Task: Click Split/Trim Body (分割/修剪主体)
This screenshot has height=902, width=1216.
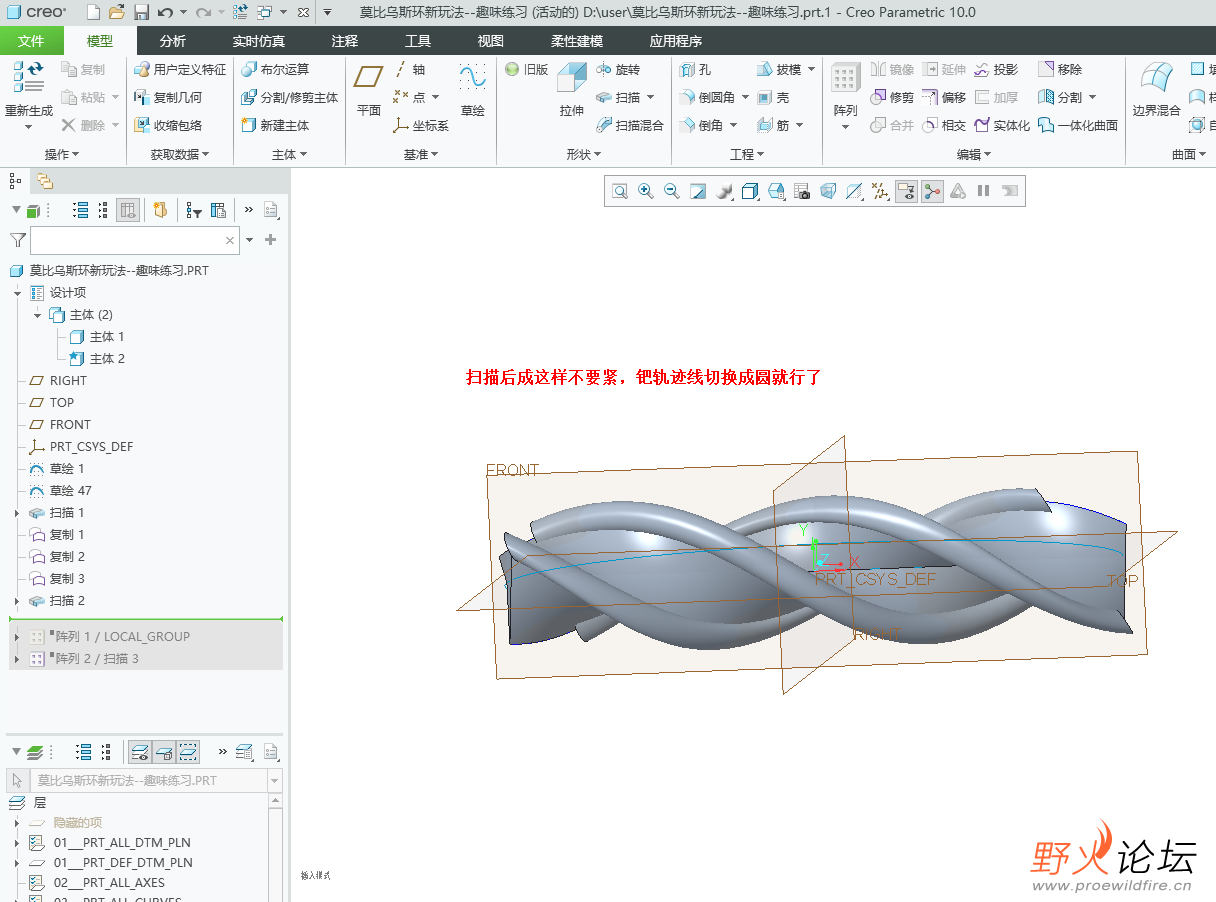Action: tap(290, 97)
